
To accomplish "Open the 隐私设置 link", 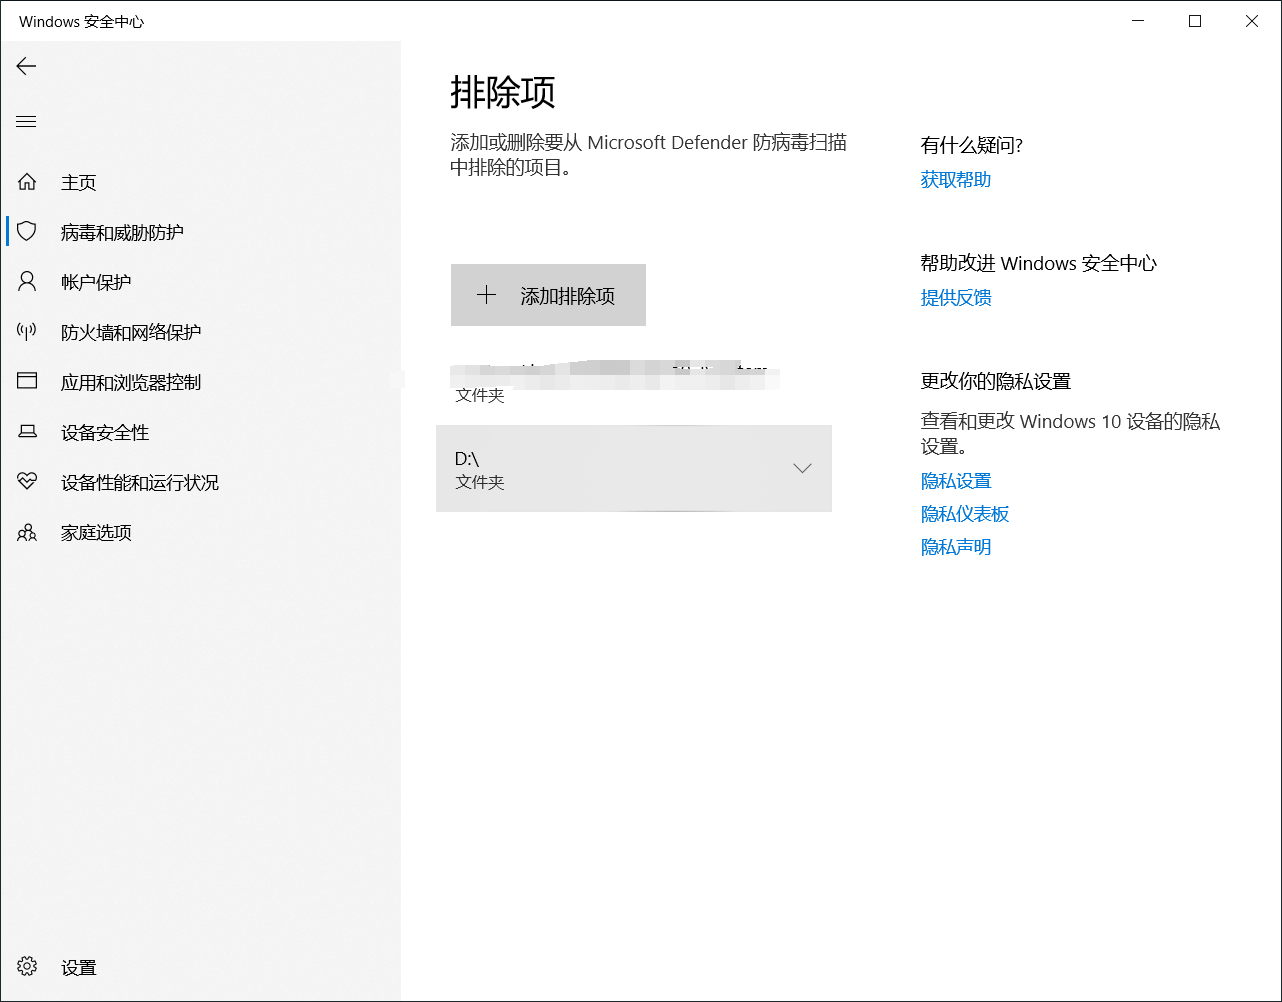I will (x=956, y=481).
